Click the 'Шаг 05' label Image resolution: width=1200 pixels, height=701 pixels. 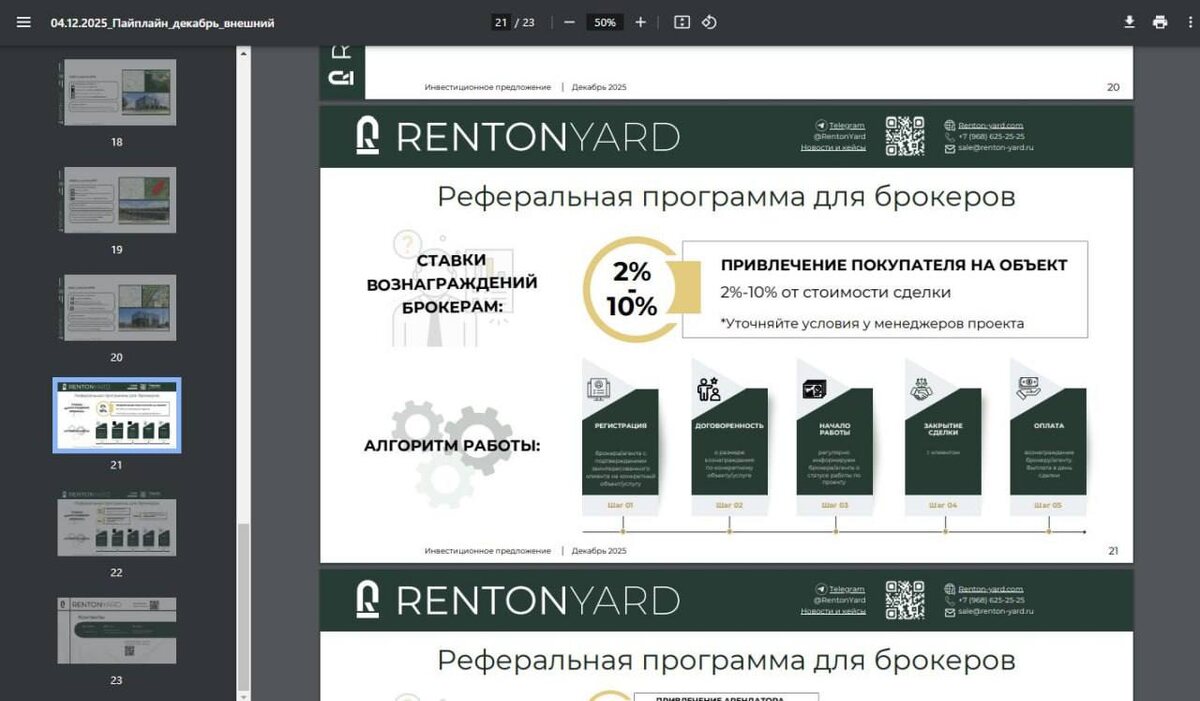tap(1048, 505)
